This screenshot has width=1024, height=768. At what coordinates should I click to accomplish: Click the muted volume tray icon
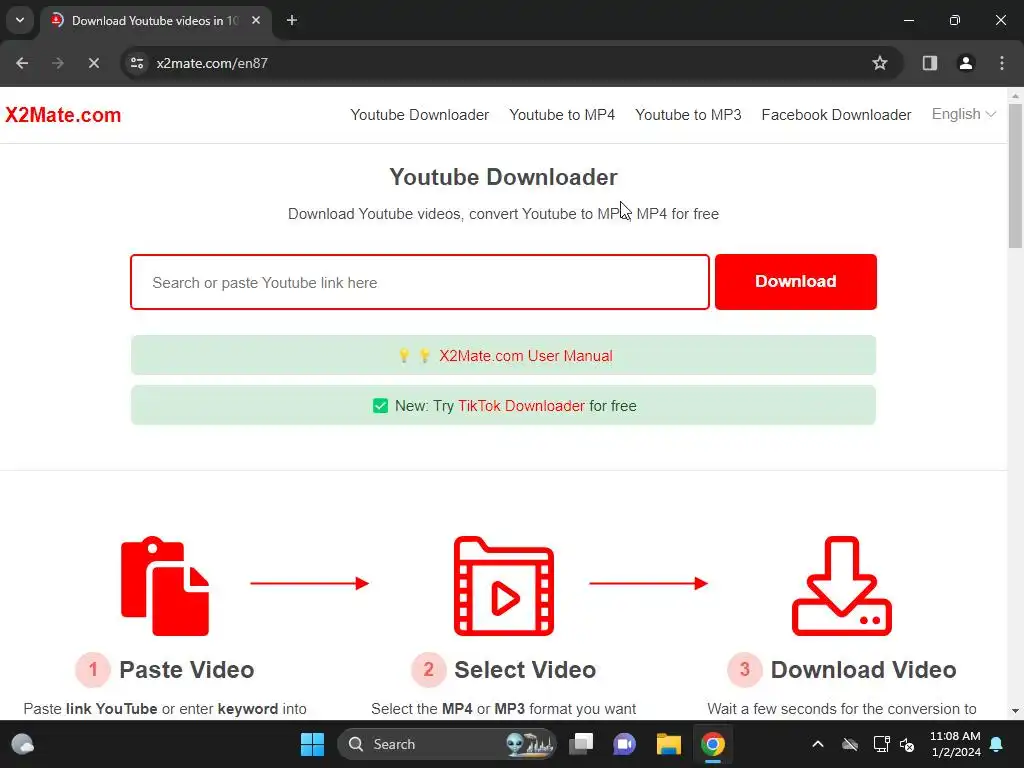pos(907,744)
